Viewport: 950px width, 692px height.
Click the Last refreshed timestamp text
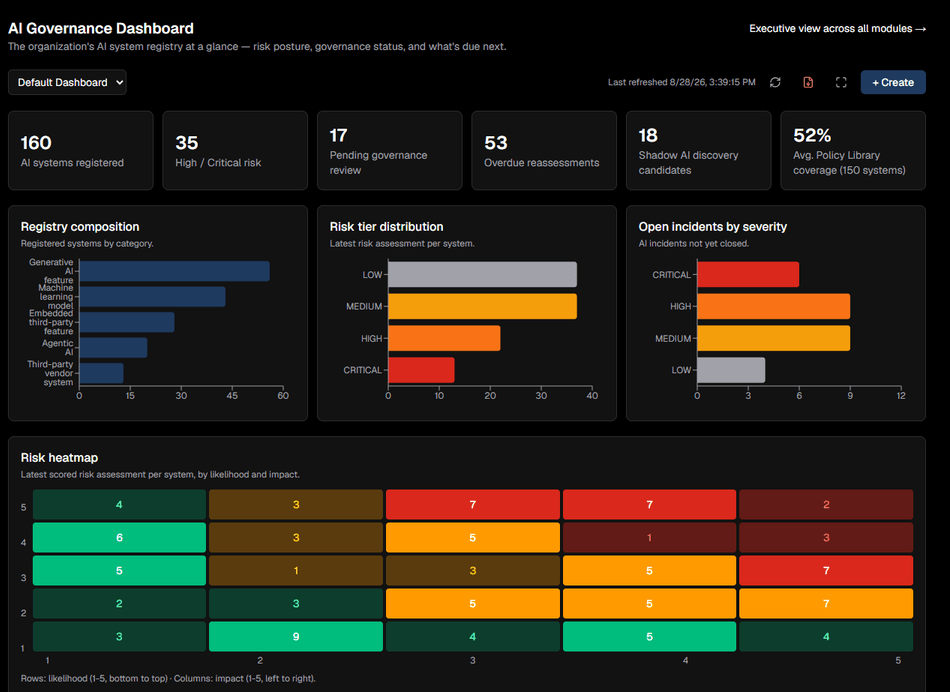[x=682, y=82]
